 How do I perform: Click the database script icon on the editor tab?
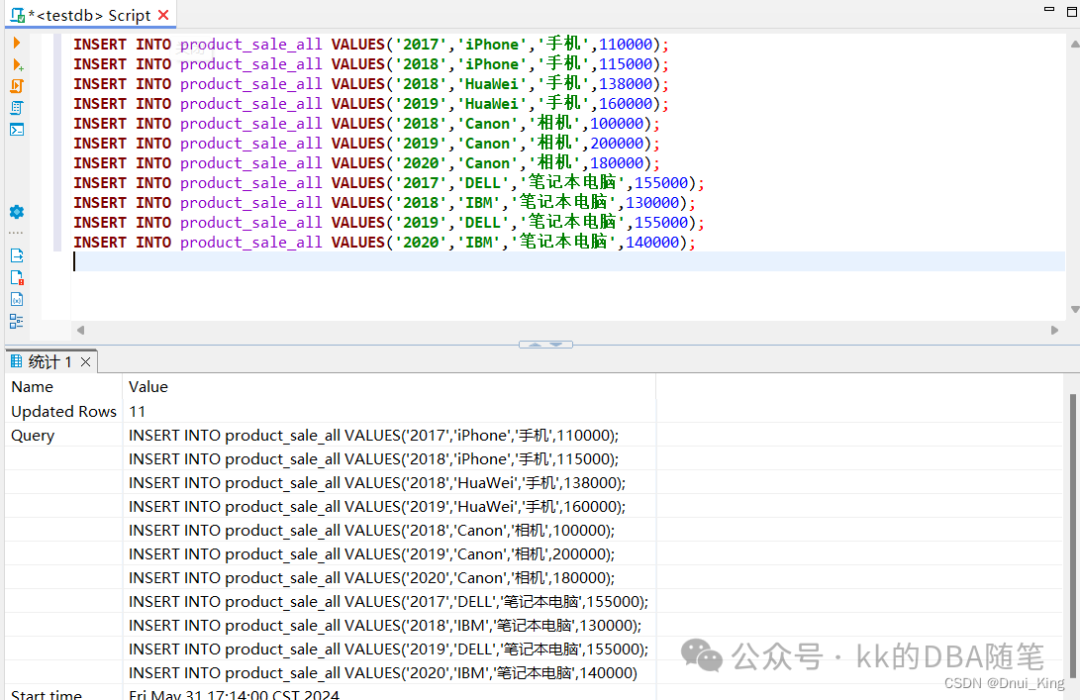click(x=18, y=15)
